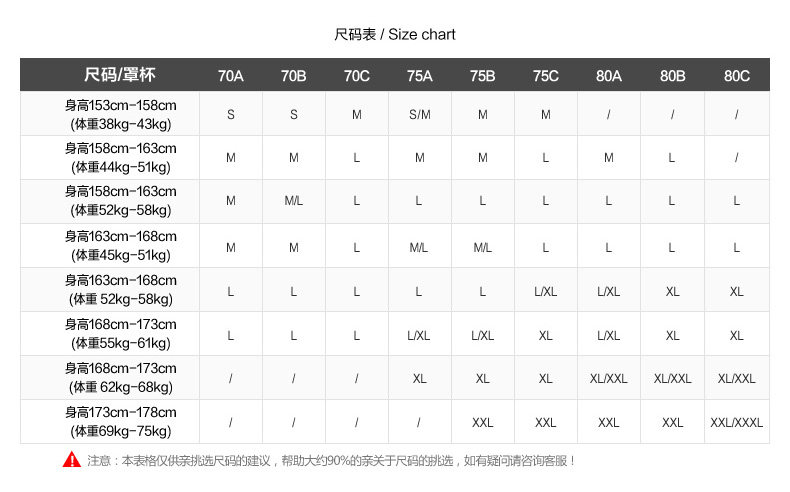Viewport: 790px width, 492px height.
Task: Click the 尺码表 / Size chart title
Action: coord(395,35)
